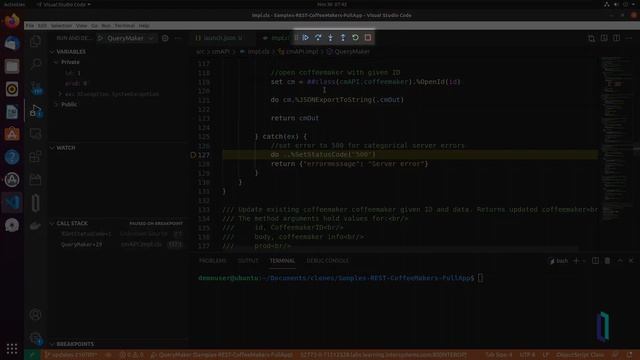640x360 pixels.
Task: Open the Explorer view in the activity bar
Action: (36, 41)
